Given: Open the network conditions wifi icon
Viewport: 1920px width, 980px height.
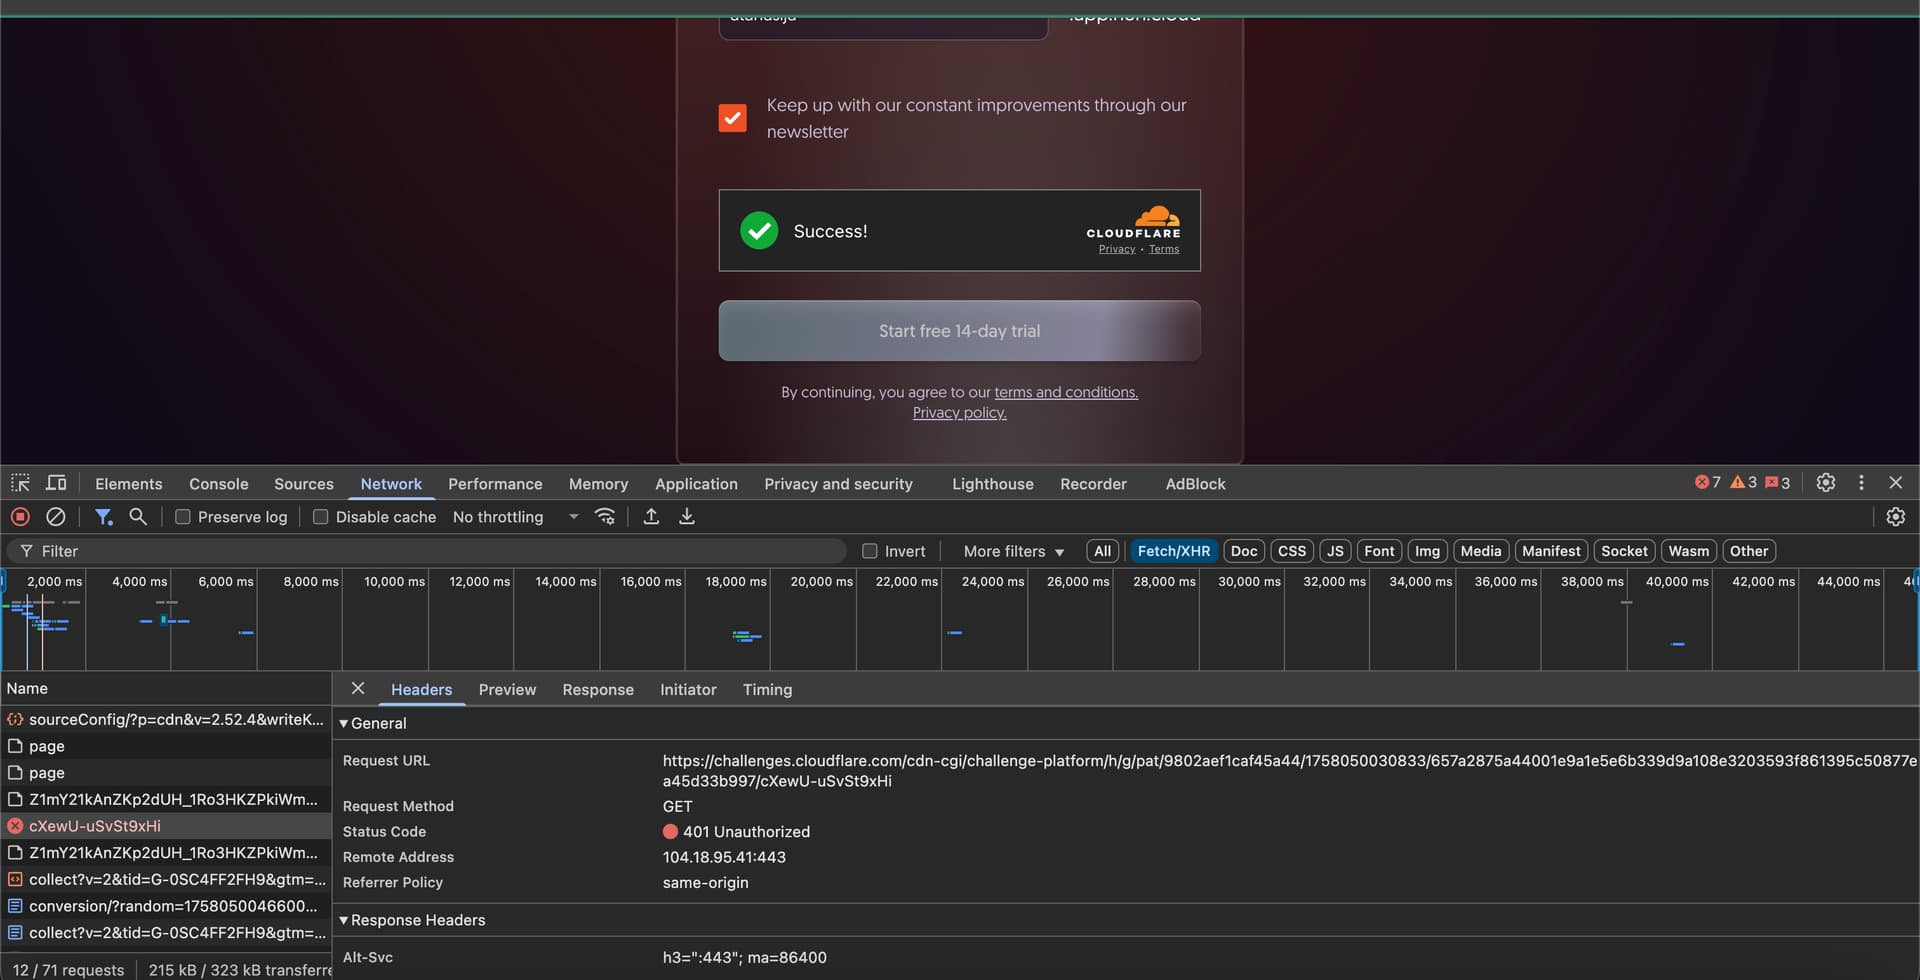Looking at the screenshot, I should (605, 517).
